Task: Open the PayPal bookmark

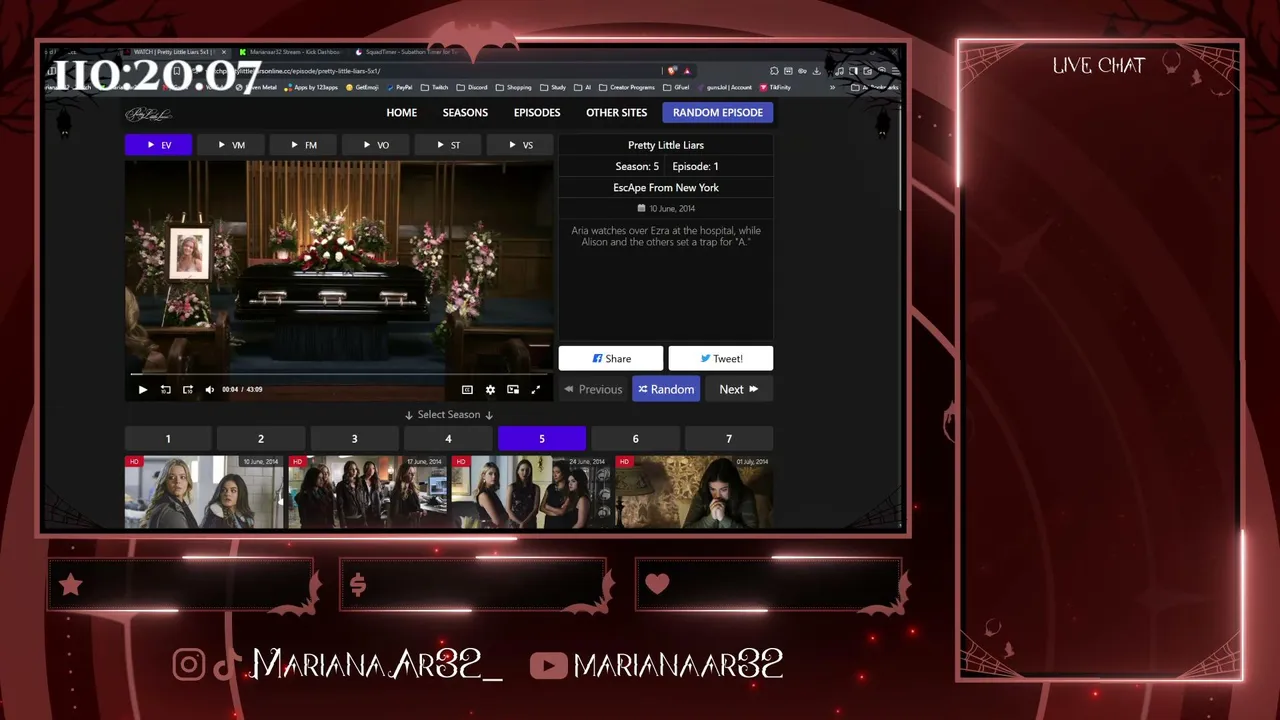Action: [x=399, y=88]
